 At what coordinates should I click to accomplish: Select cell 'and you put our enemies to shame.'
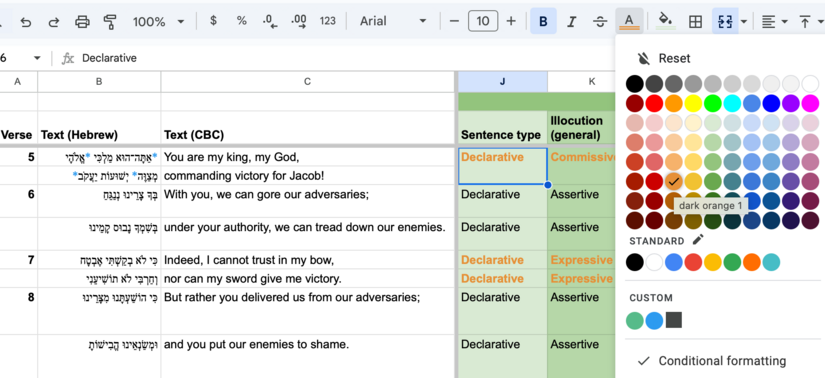pyautogui.click(x=308, y=356)
